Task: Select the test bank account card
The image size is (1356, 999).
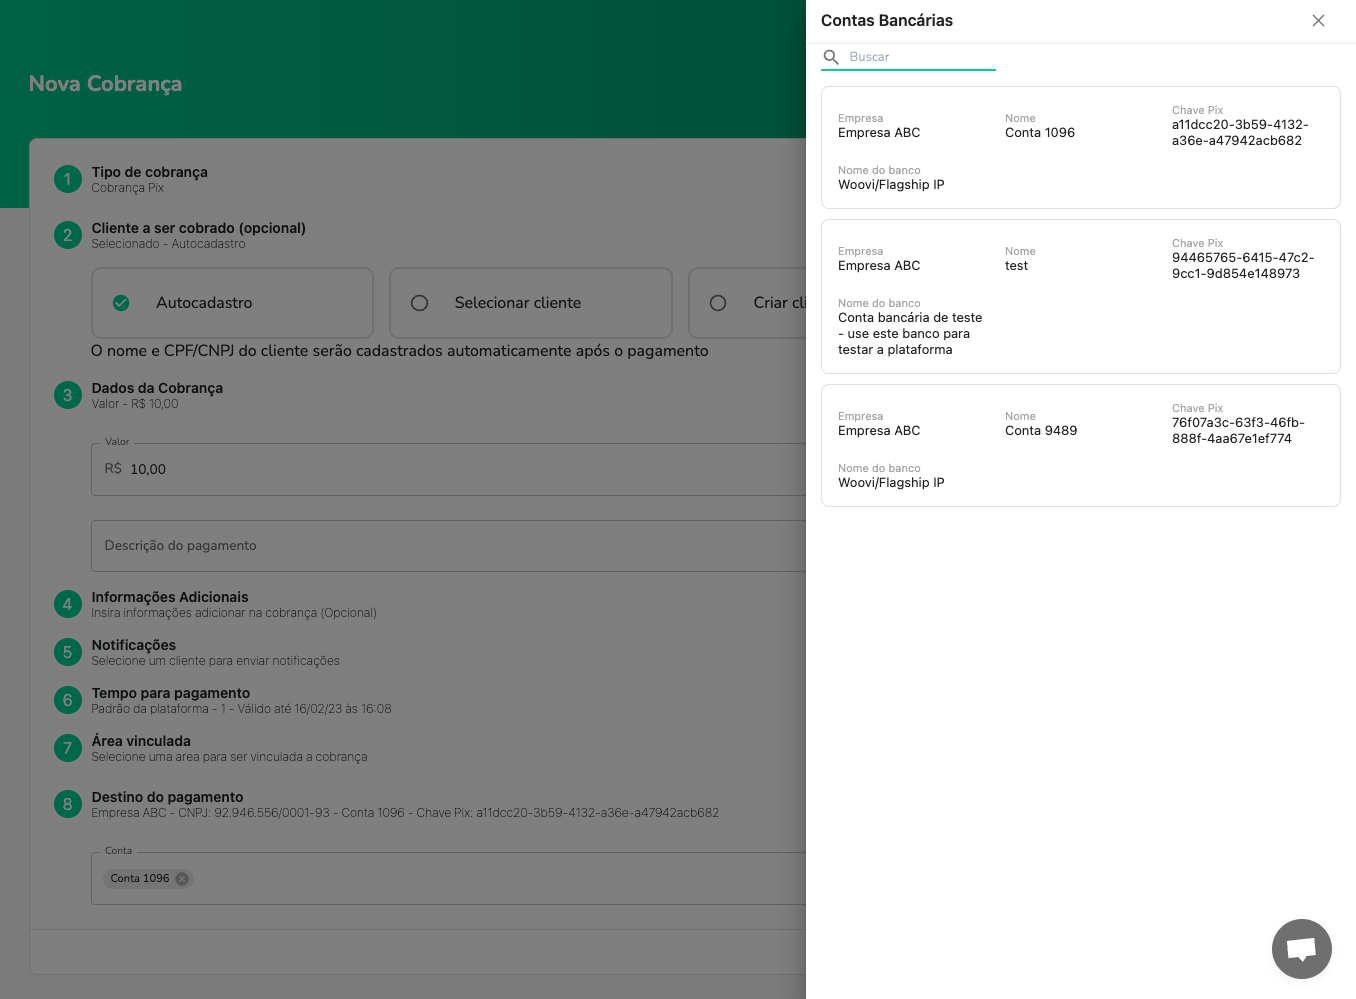Action: 1081,296
